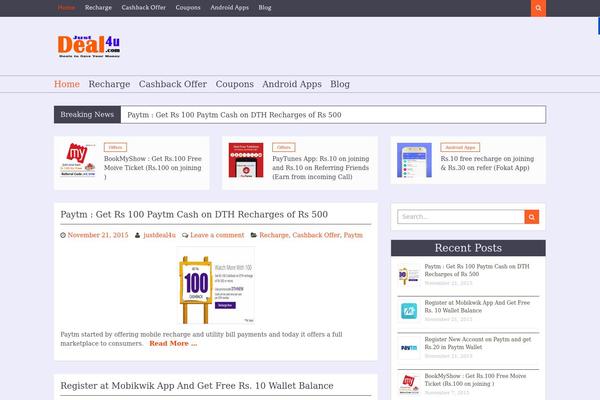Focus the sidebar Search input field
Screen dimensions: 600x400
point(461,217)
